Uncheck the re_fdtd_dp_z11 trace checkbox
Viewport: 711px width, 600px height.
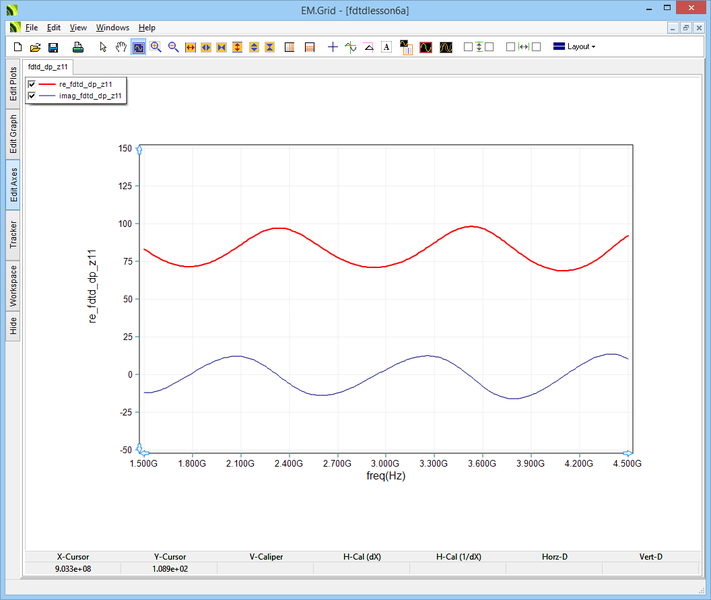(x=32, y=84)
